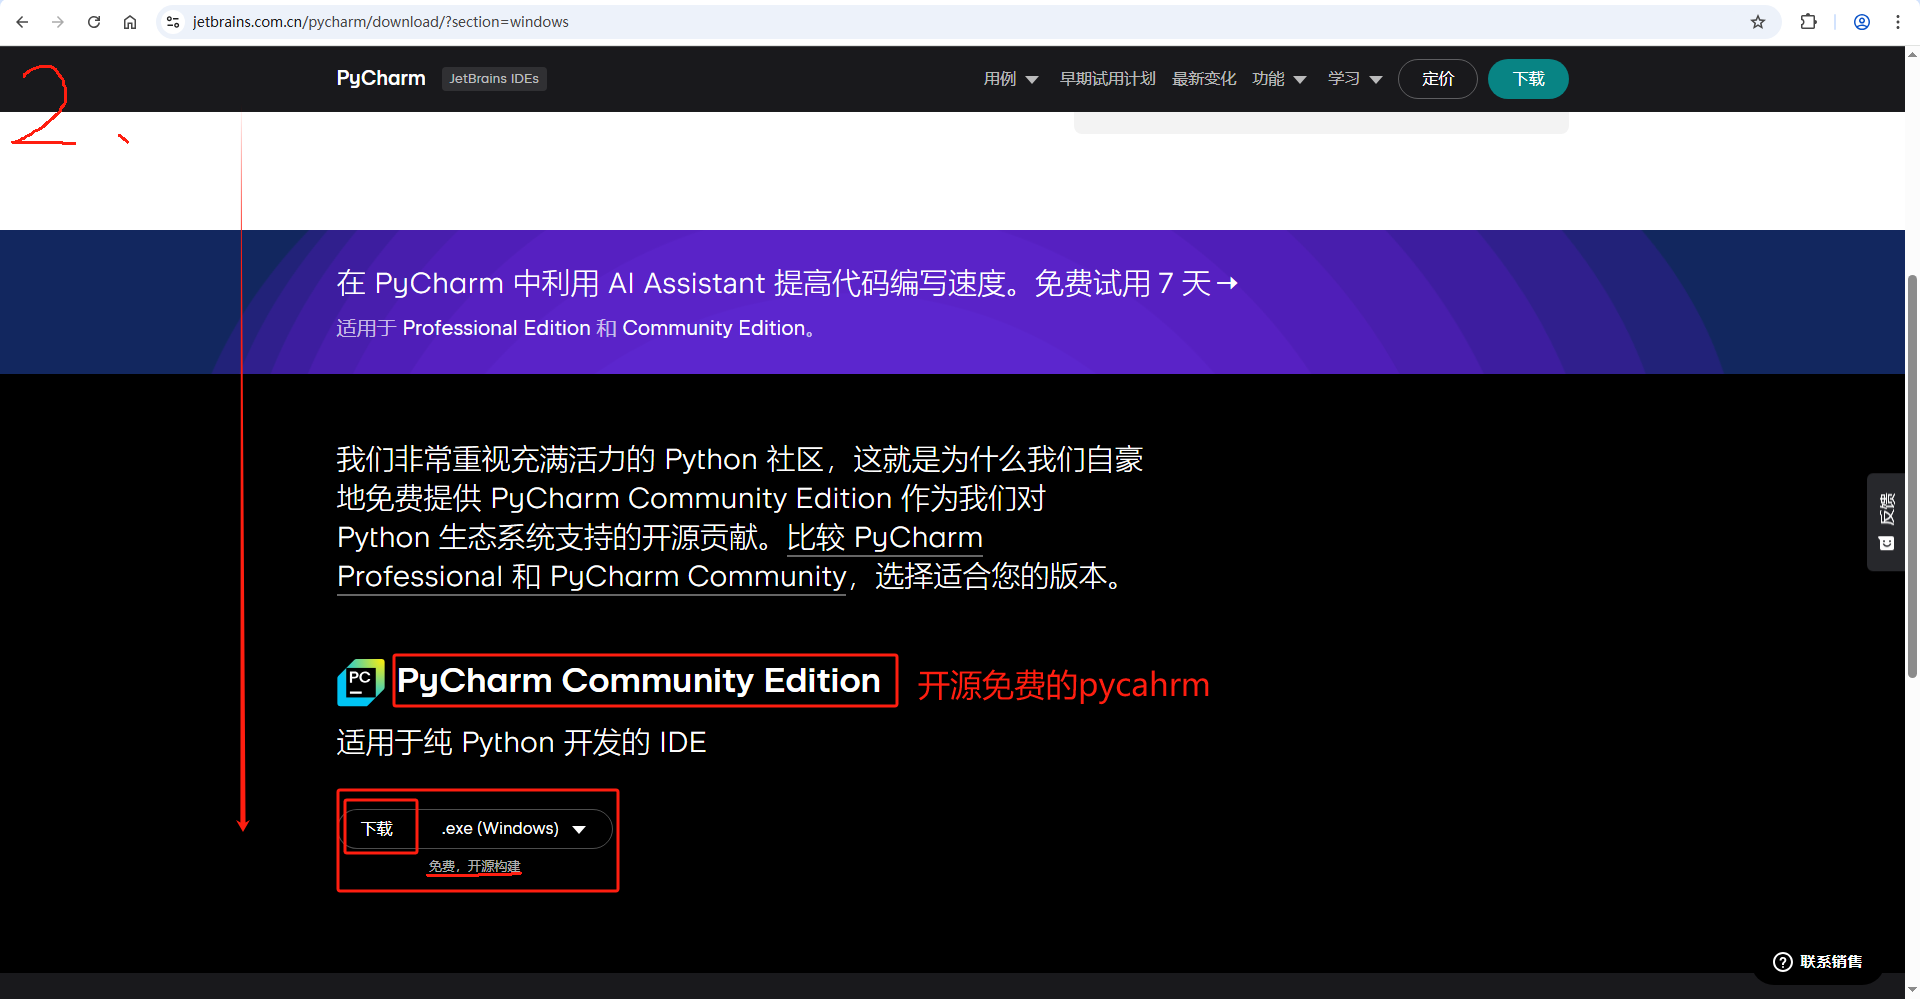The height and width of the screenshot is (999, 1920).
Task: Click the PyCharm logo in header
Action: (x=381, y=78)
